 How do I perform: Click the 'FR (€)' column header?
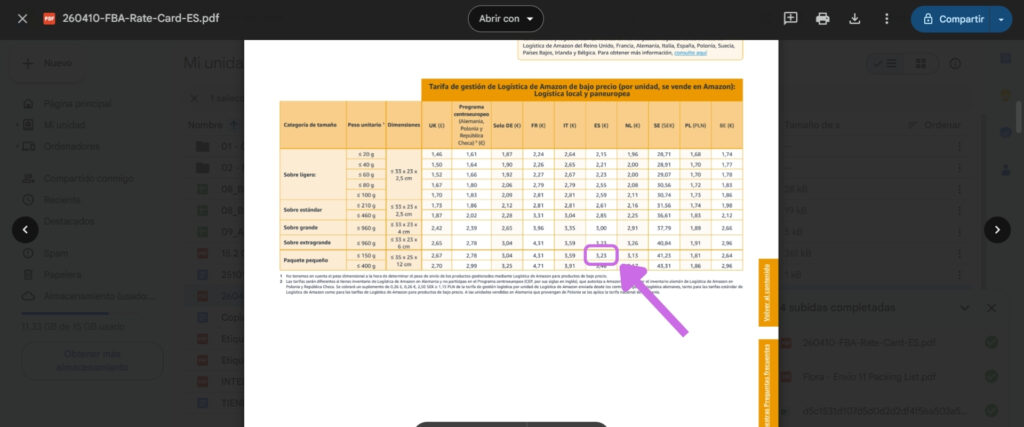tap(538, 125)
